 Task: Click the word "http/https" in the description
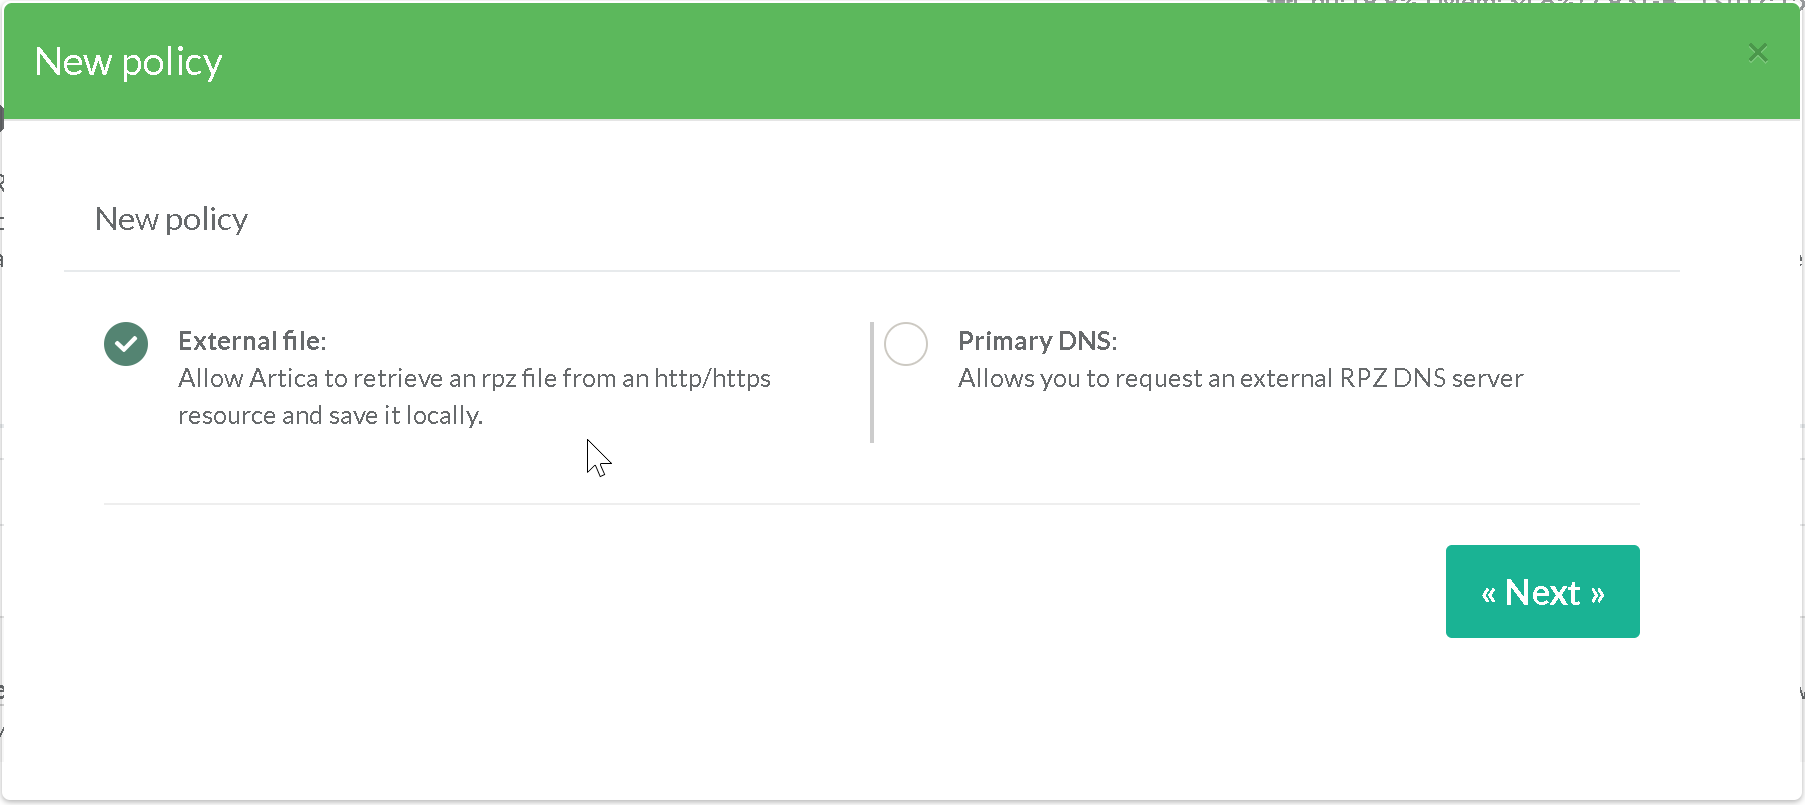click(712, 378)
